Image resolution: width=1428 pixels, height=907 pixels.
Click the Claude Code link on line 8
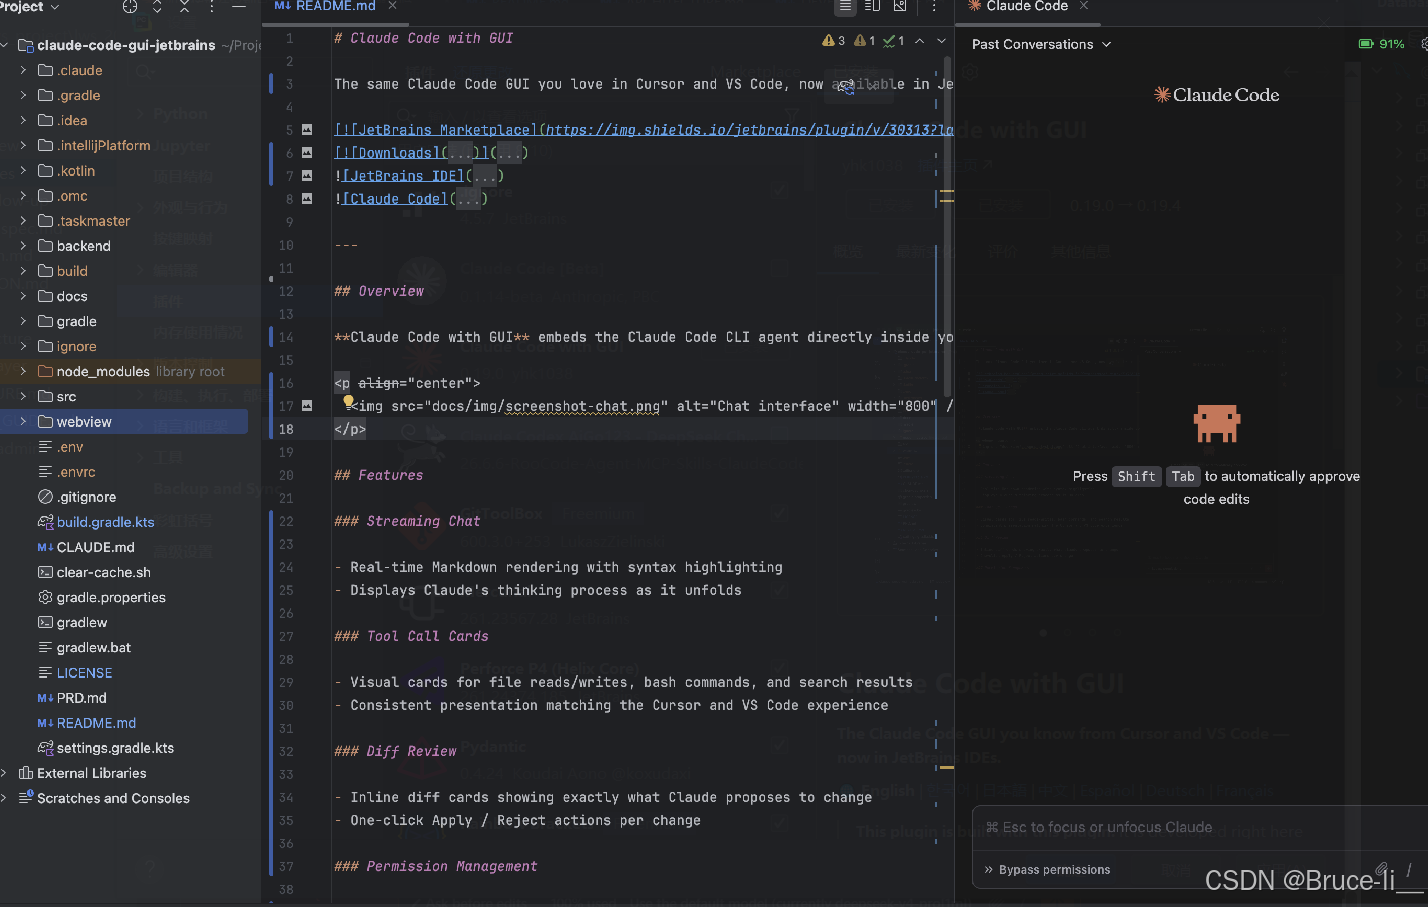(393, 199)
